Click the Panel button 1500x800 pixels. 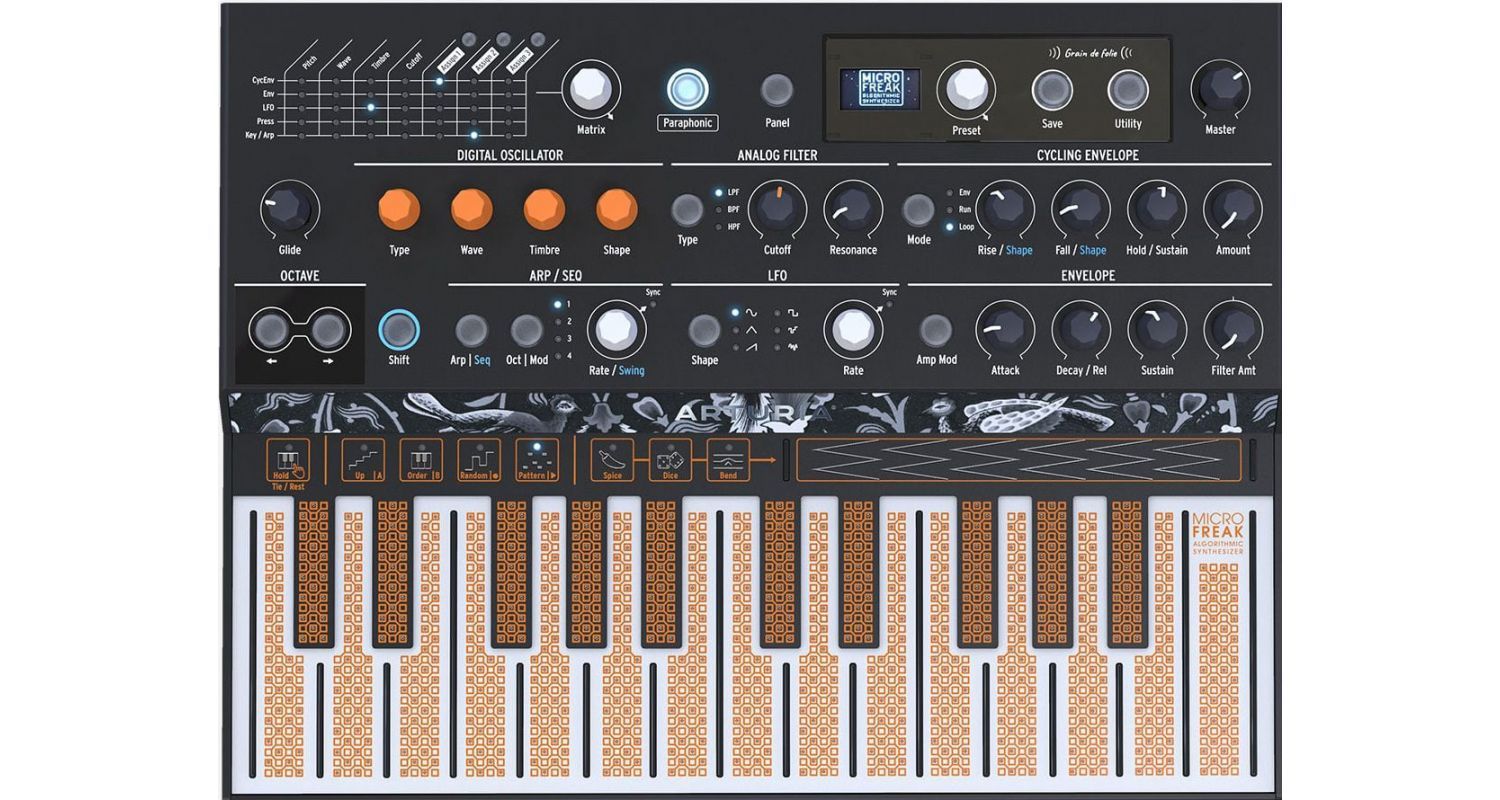[777, 90]
